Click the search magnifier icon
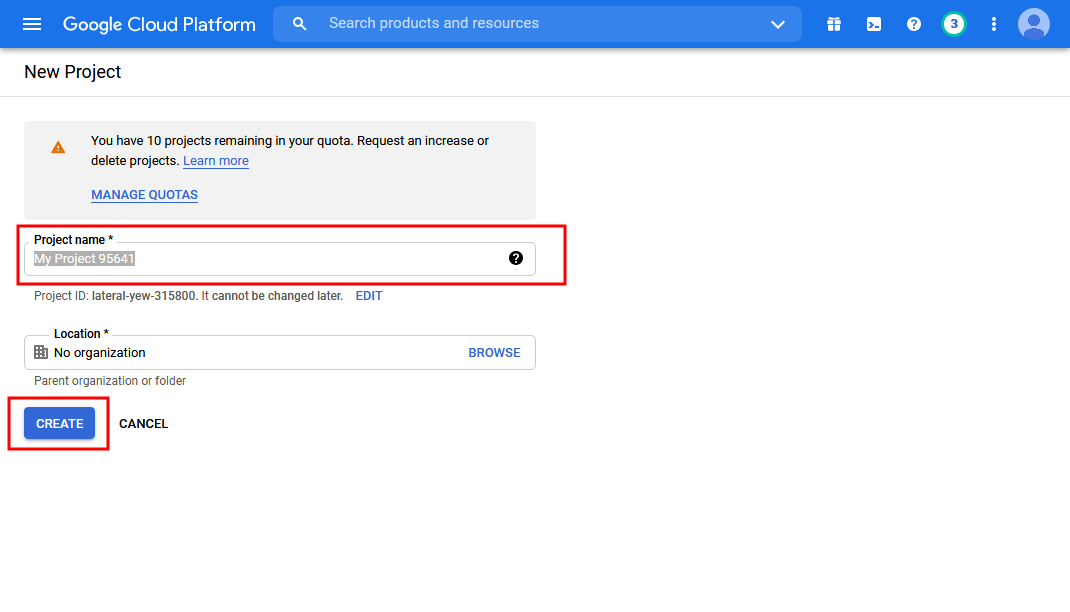The width and height of the screenshot is (1070, 612). click(299, 24)
